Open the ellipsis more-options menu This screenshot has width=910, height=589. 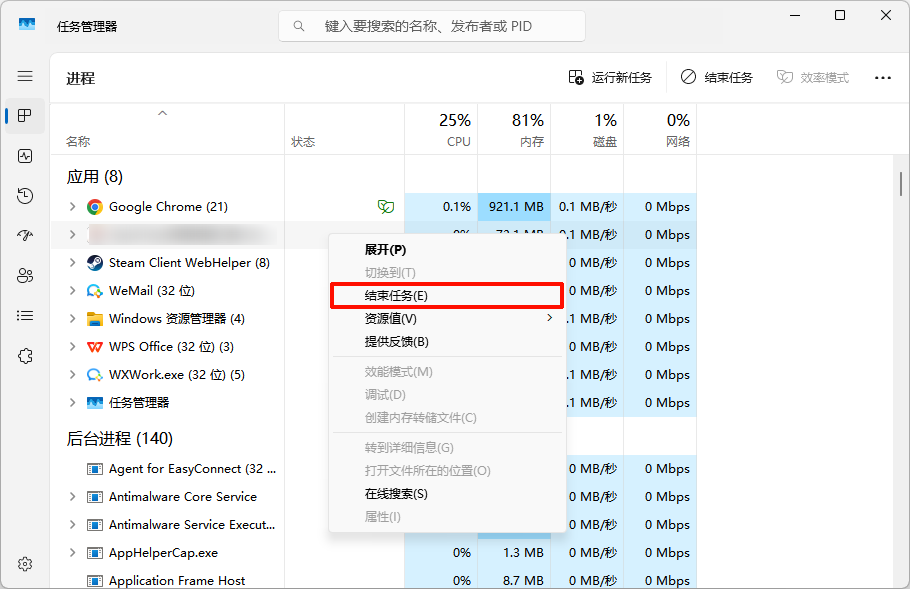(882, 77)
